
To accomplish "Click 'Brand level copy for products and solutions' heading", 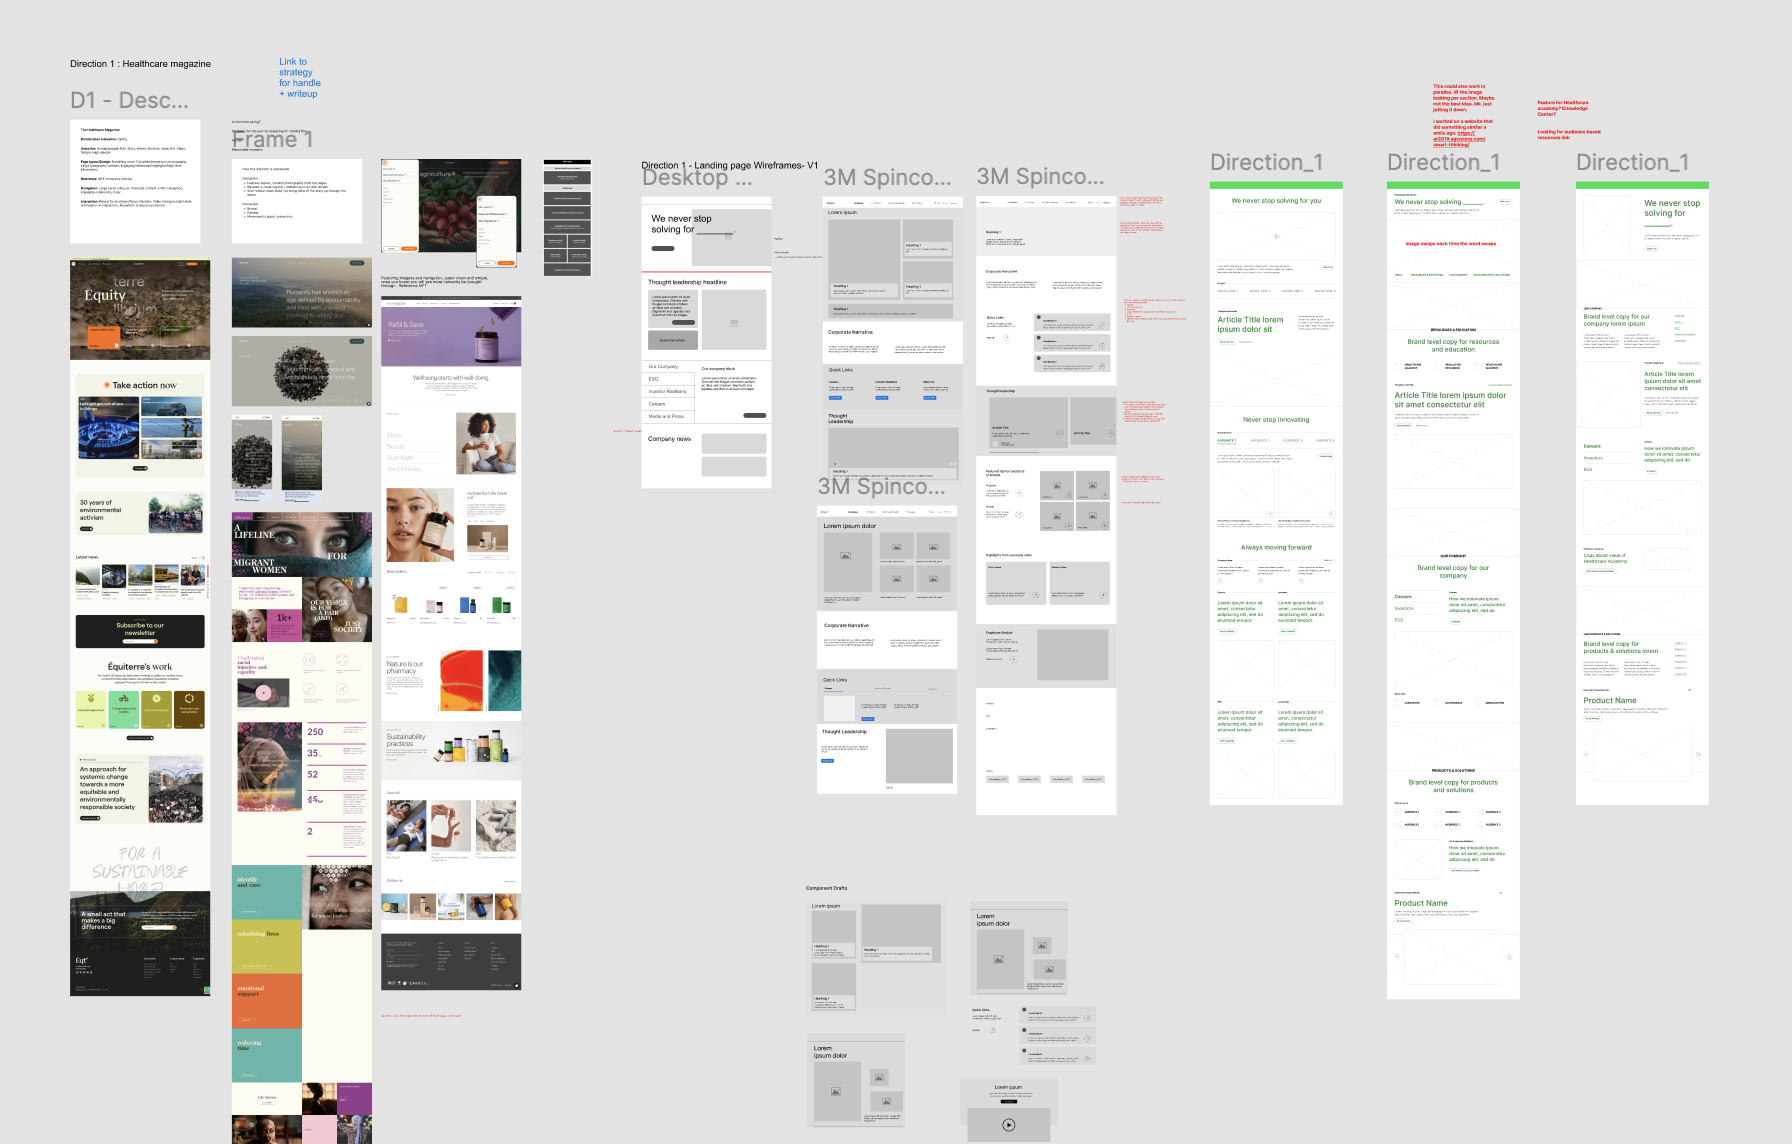I will pos(1453,786).
